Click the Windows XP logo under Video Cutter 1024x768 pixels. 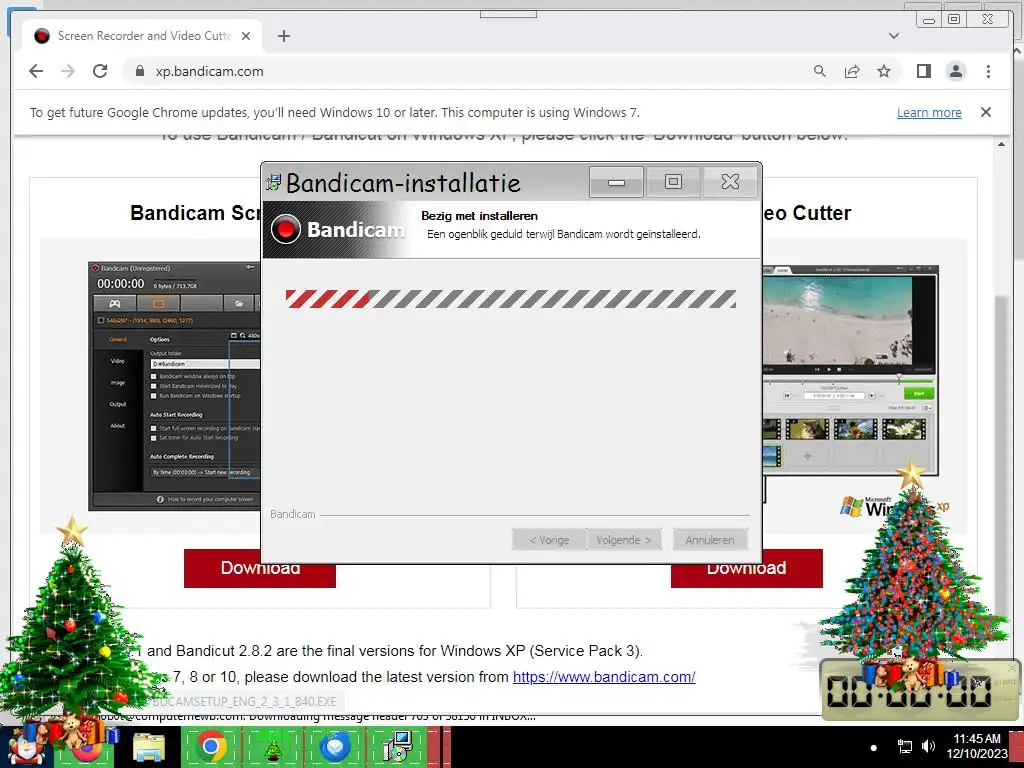(x=893, y=506)
